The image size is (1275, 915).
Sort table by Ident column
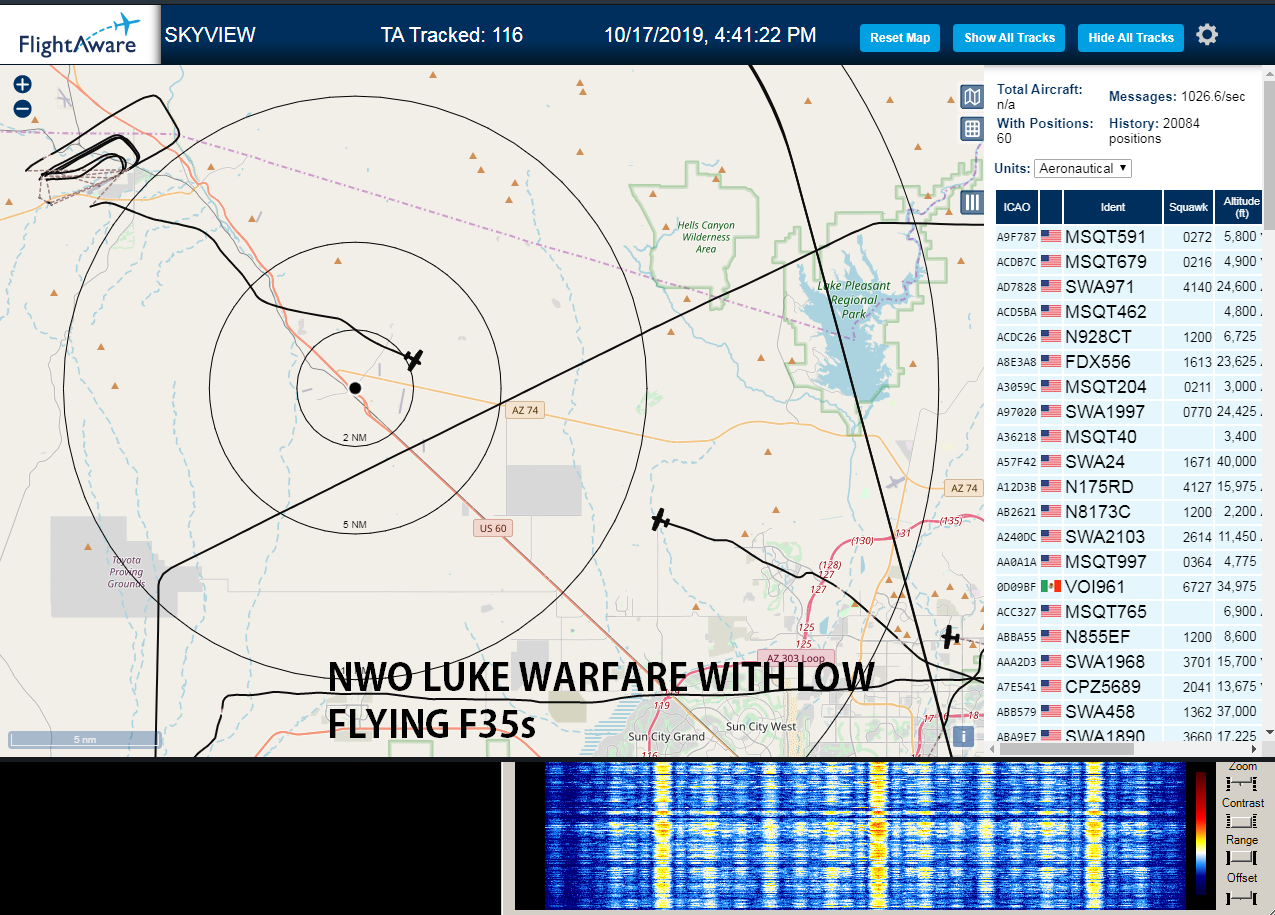point(1112,207)
